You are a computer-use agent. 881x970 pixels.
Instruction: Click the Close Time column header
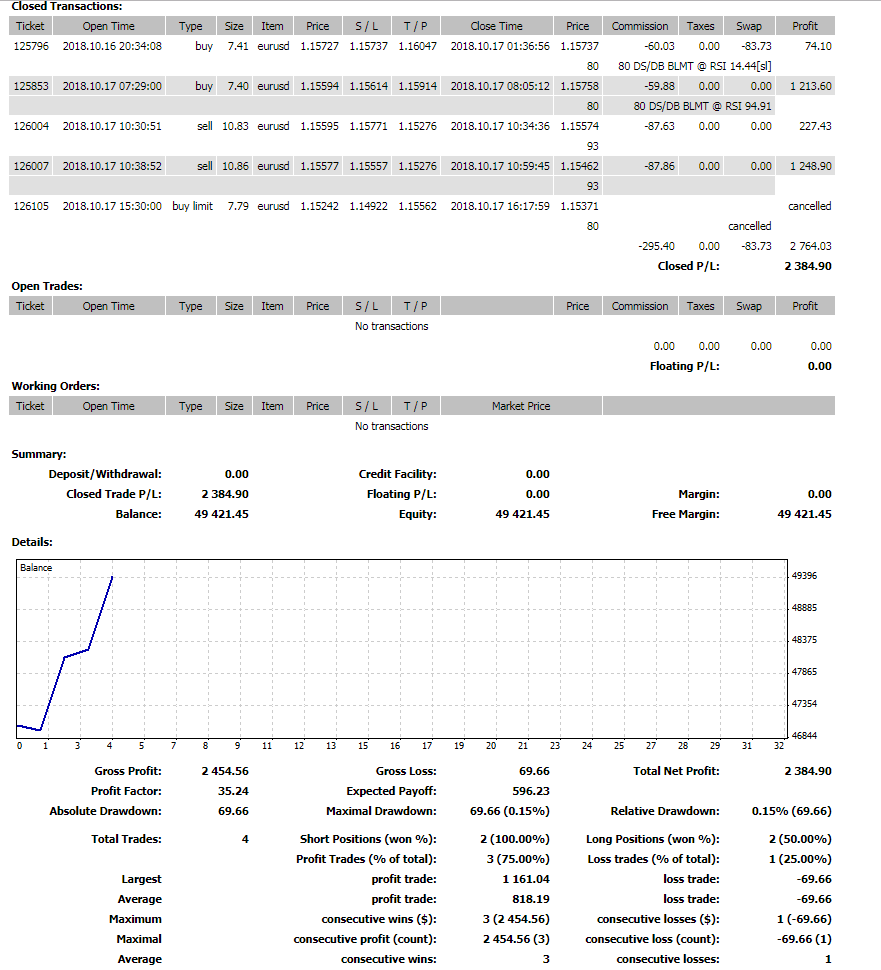point(496,26)
